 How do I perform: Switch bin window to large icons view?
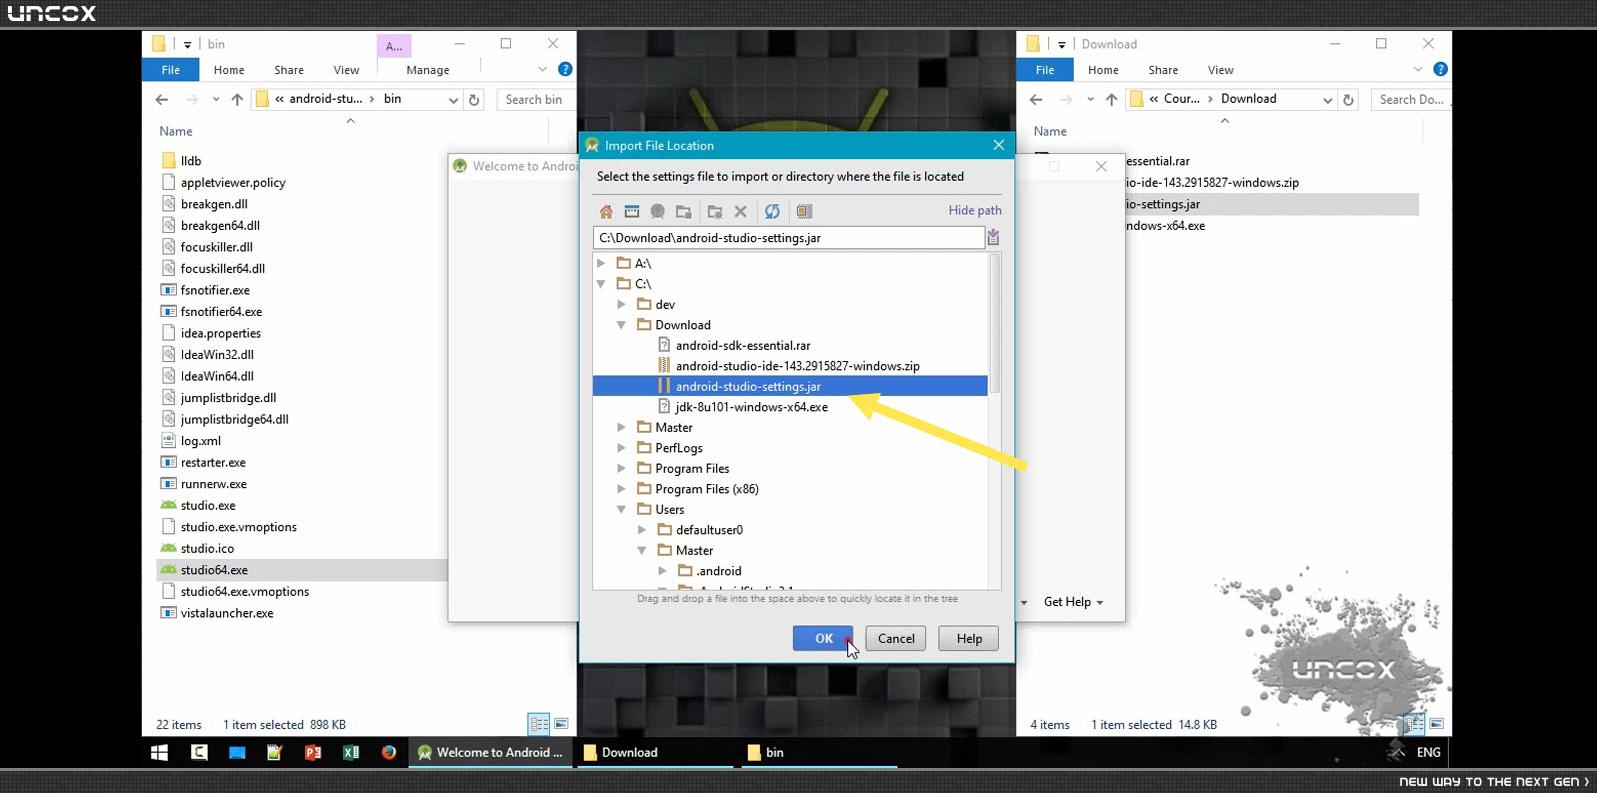click(561, 724)
